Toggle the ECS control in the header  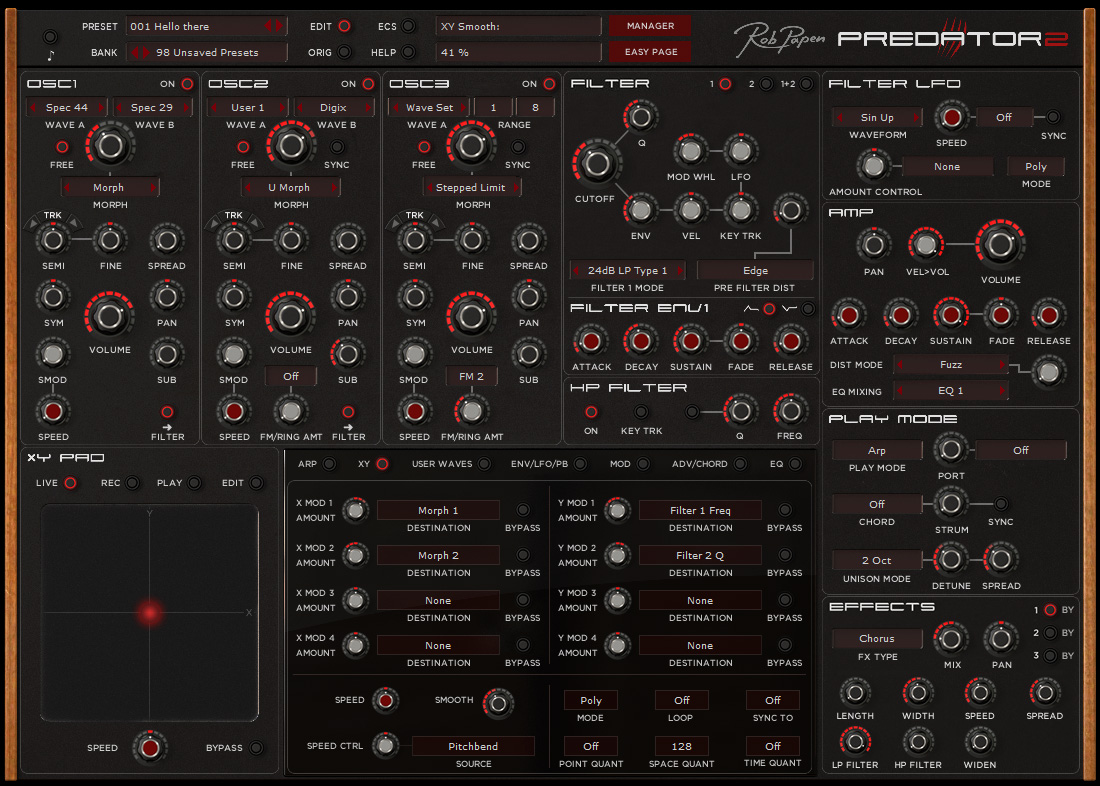pyautogui.click(x=407, y=26)
